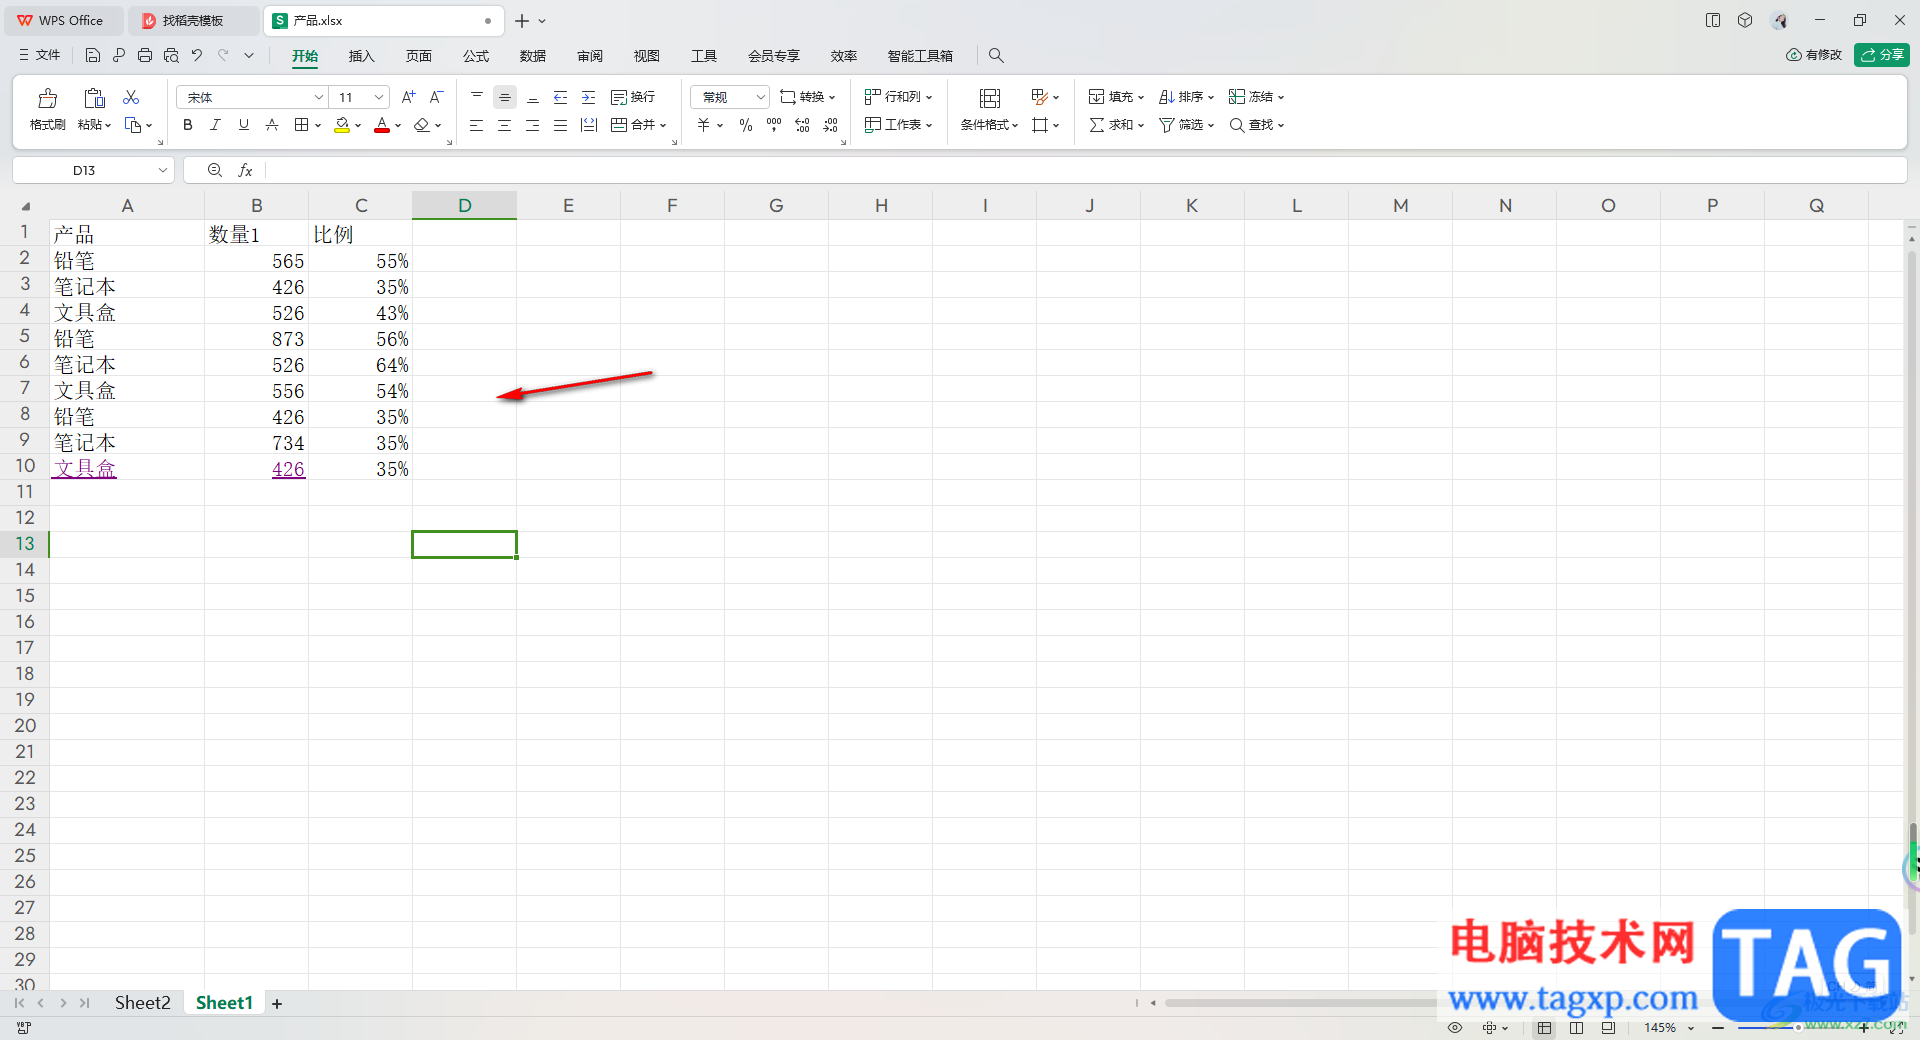Click the increase indent icon
1920x1040 pixels.
pyautogui.click(x=589, y=97)
